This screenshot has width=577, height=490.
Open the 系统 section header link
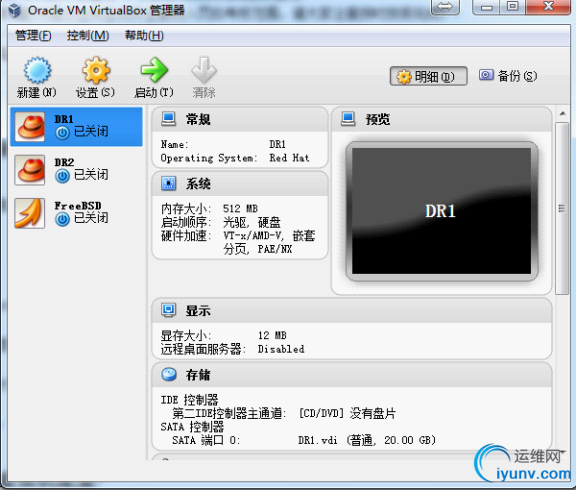(198, 184)
